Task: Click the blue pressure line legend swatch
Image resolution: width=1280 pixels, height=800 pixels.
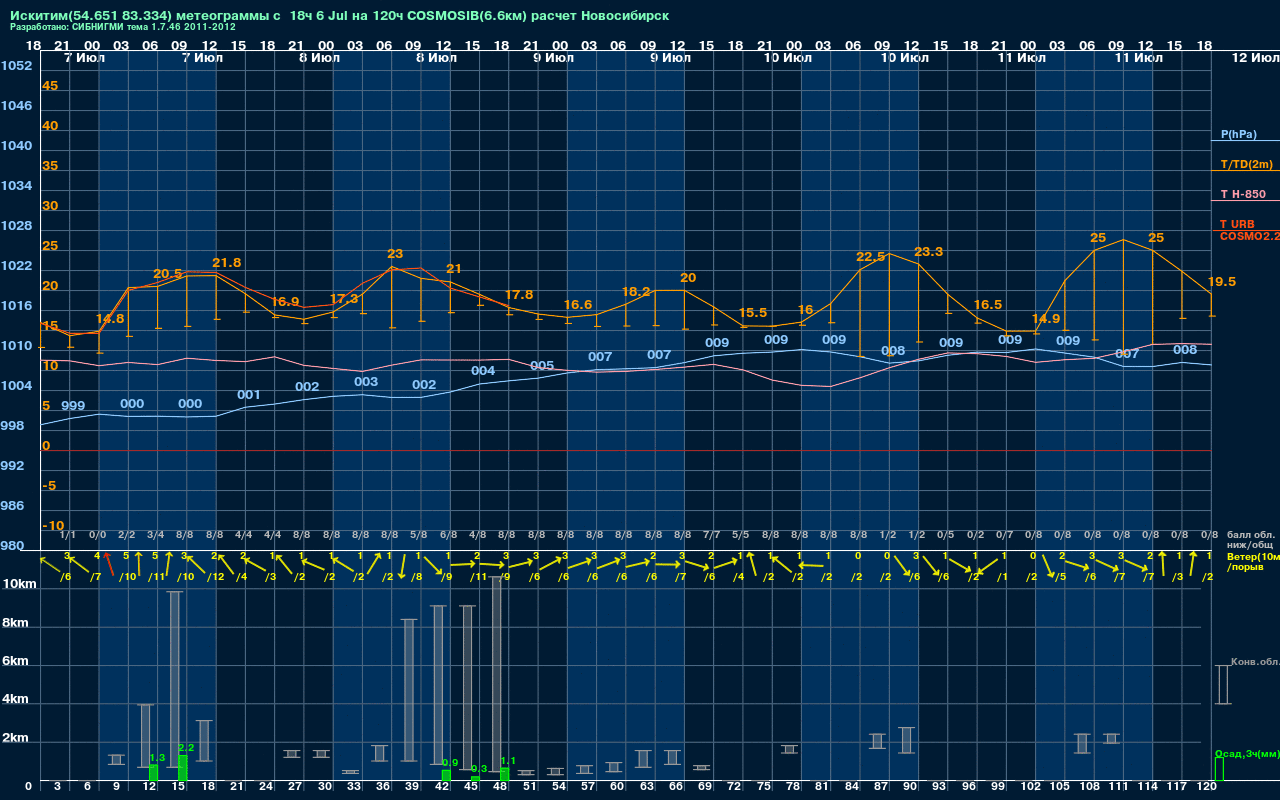Action: pos(1245,142)
